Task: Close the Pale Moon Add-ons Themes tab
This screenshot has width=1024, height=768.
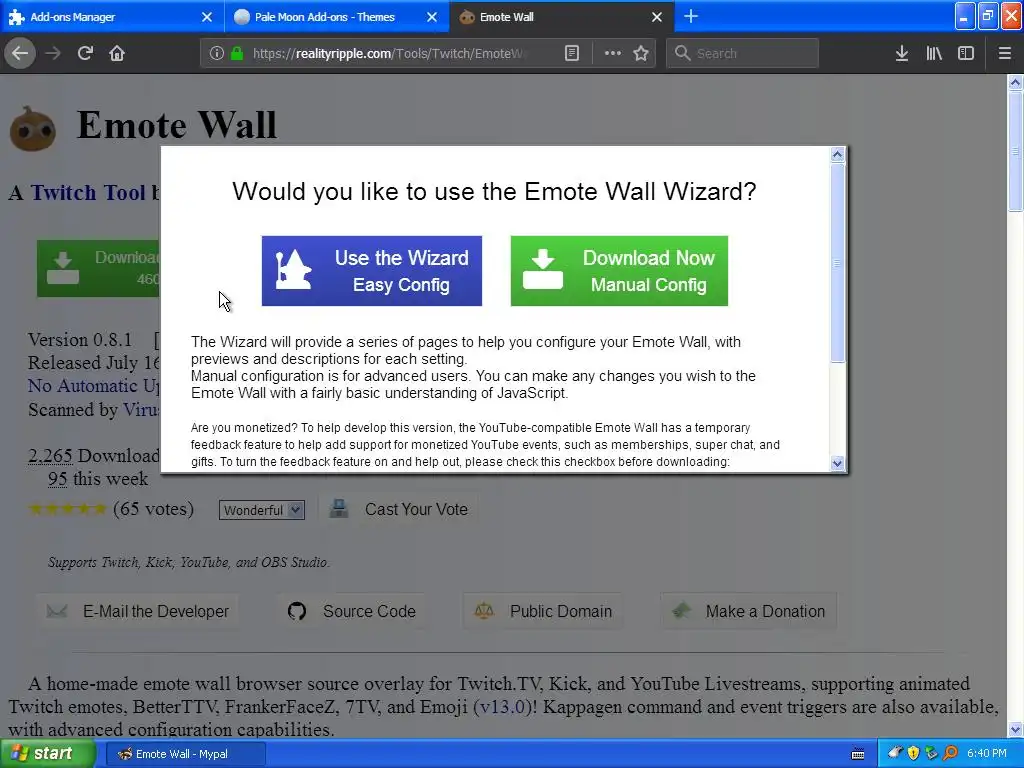Action: 432,17
